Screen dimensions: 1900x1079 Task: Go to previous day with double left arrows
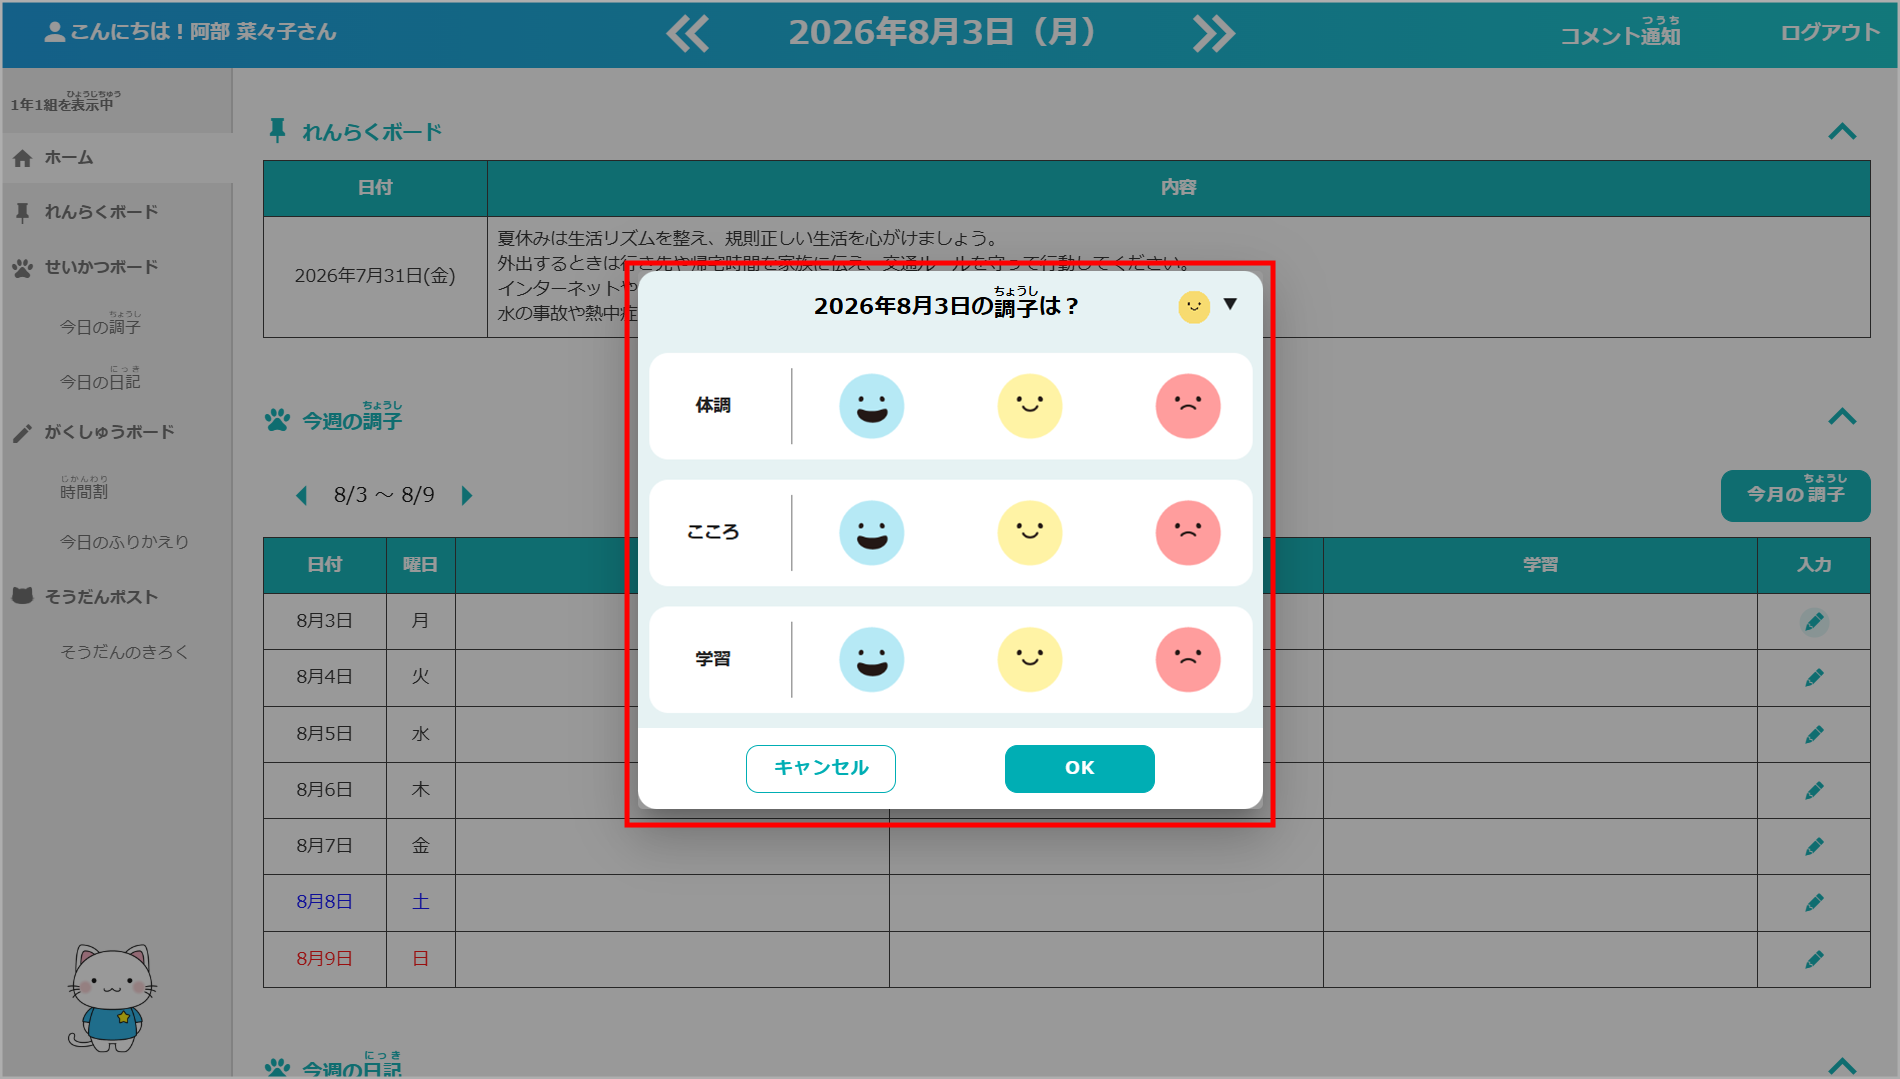688,33
